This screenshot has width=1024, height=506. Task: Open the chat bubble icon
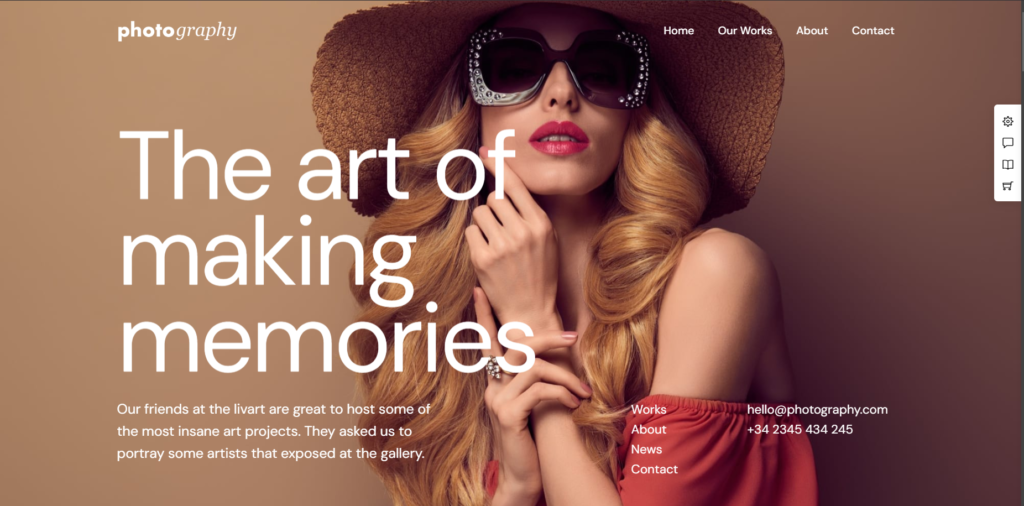point(1008,143)
